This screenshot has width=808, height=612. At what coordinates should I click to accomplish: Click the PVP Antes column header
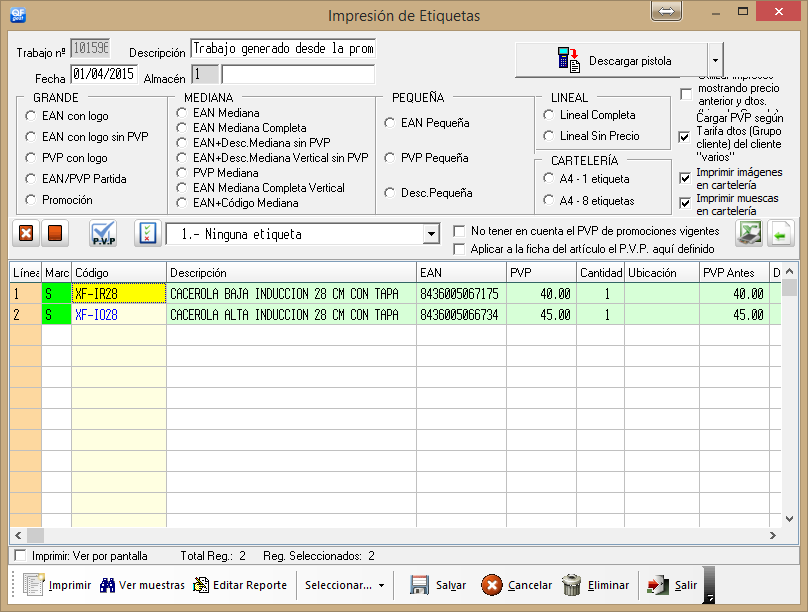tap(734, 273)
